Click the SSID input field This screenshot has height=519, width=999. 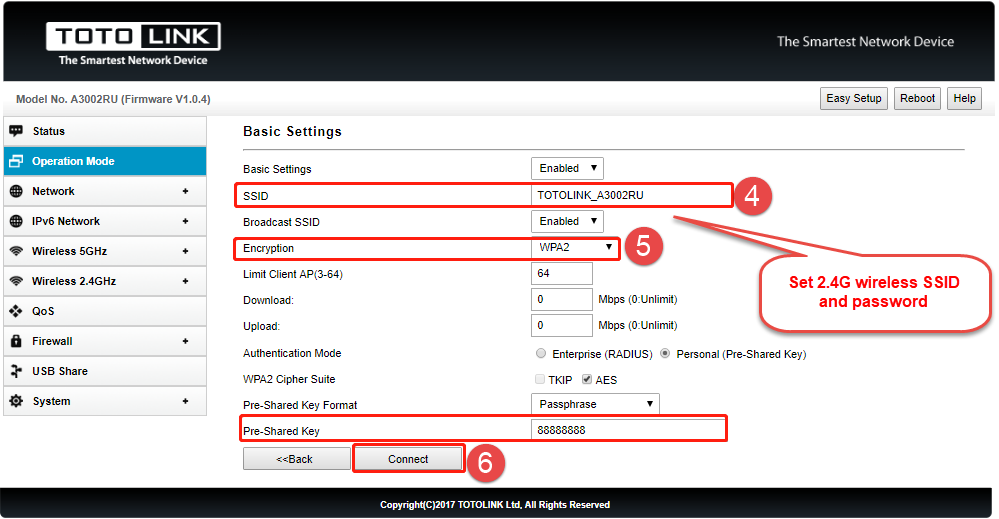tap(631, 195)
